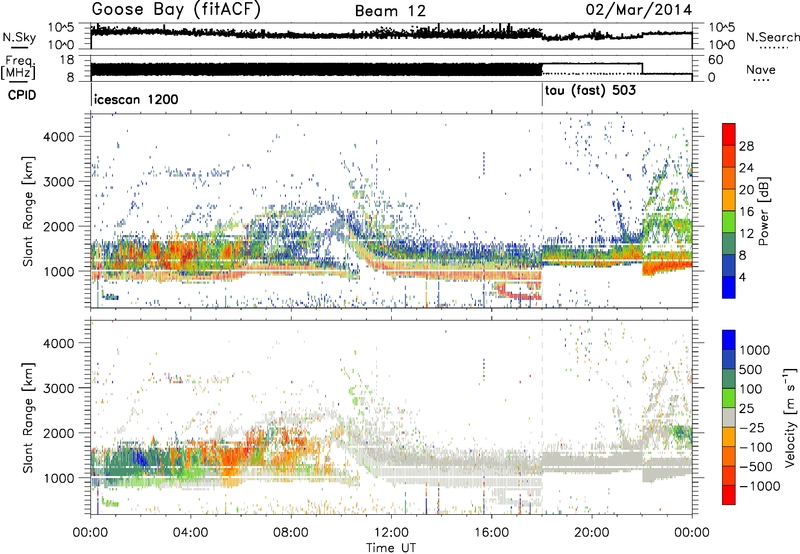
Task: Click the 'Velocity [m s-1]' color bar label
Action: click(x=790, y=417)
